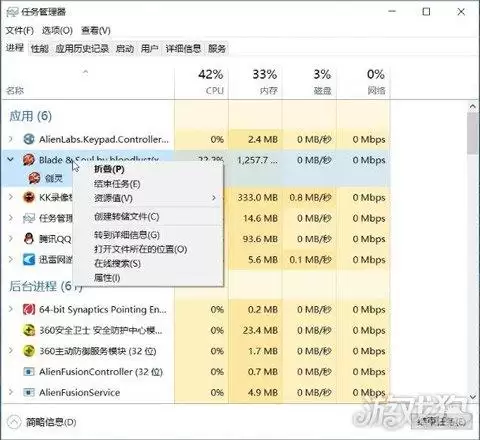Expand the 64-bit Synaptics Pointing row
480x440 pixels.
(11, 310)
